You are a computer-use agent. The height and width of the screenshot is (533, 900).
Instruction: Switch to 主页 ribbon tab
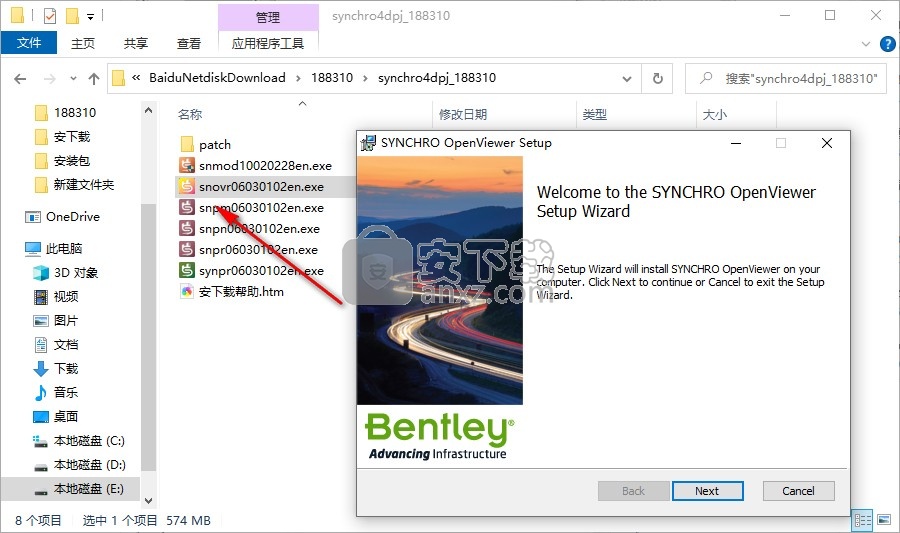(83, 43)
